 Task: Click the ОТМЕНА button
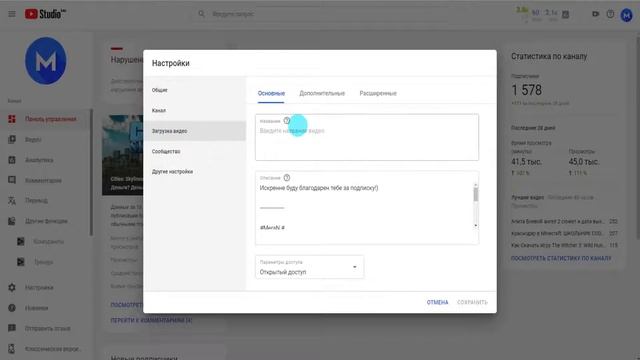point(437,302)
